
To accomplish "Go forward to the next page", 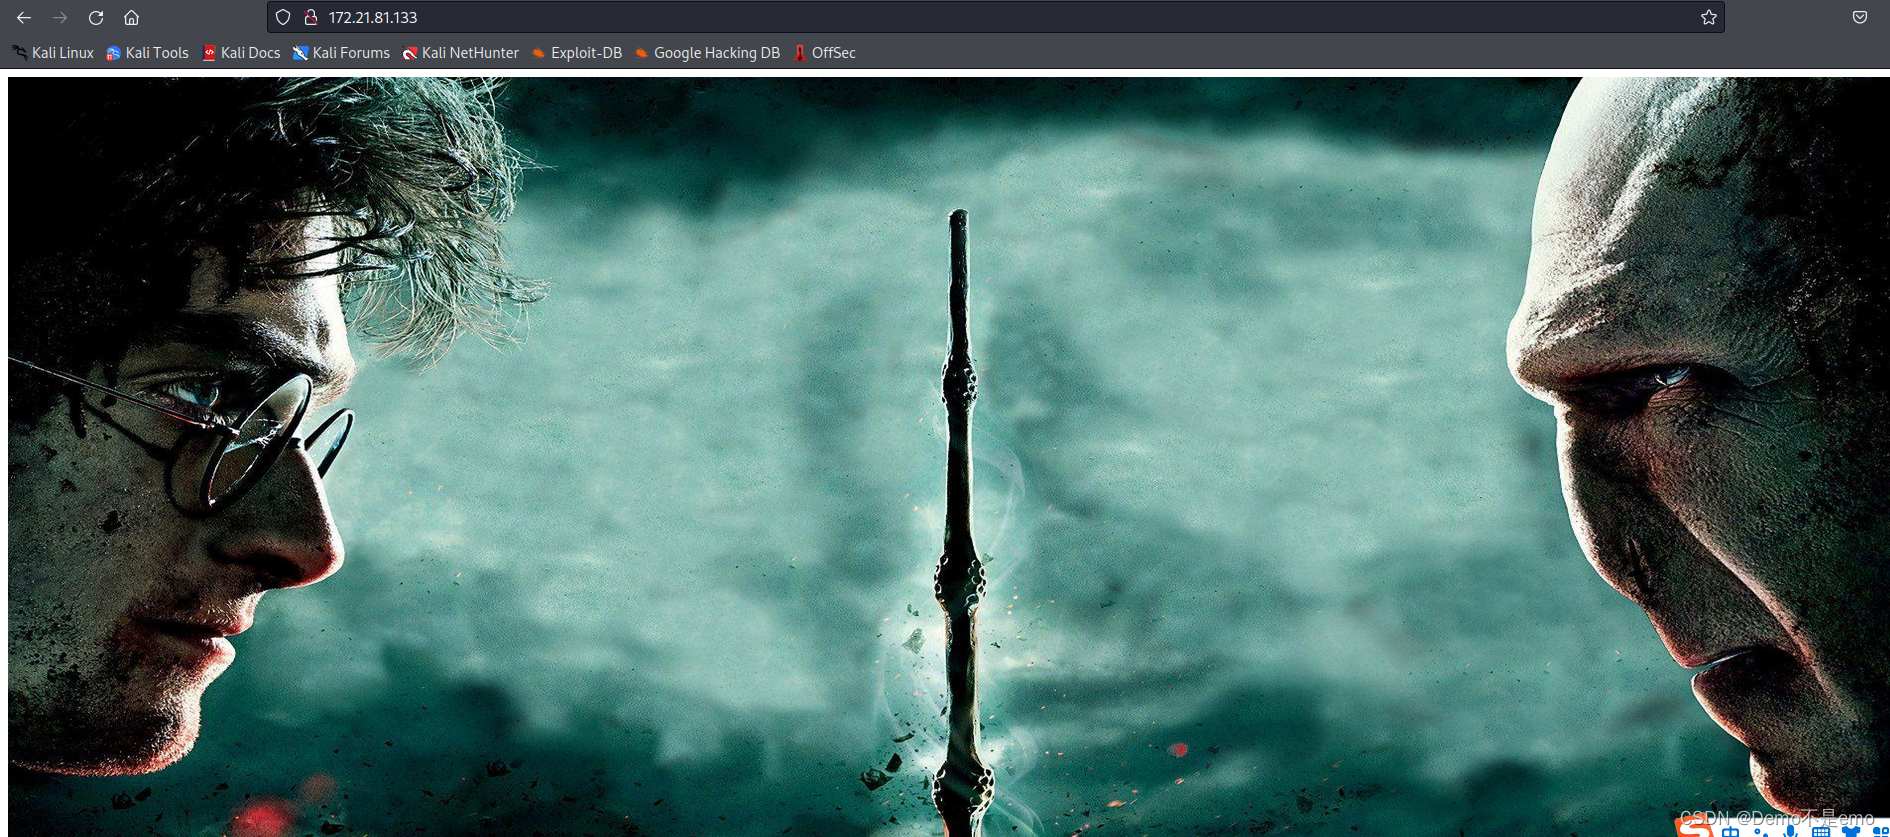I will tap(60, 18).
